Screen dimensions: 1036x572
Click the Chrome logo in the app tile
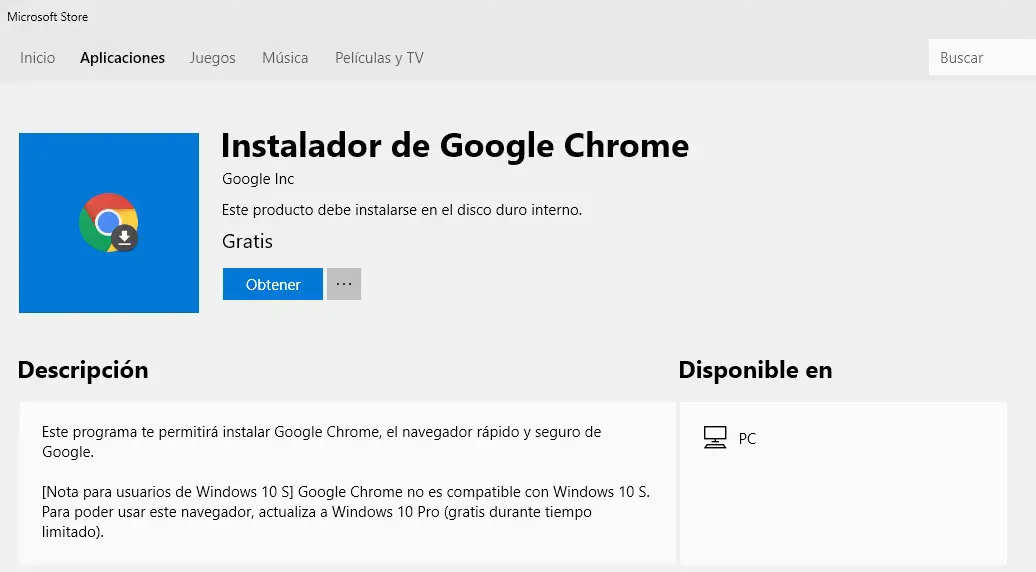pos(105,221)
